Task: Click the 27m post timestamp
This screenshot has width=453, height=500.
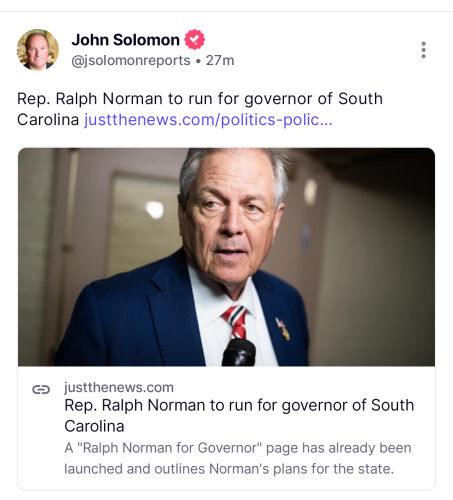Action: 220,60
